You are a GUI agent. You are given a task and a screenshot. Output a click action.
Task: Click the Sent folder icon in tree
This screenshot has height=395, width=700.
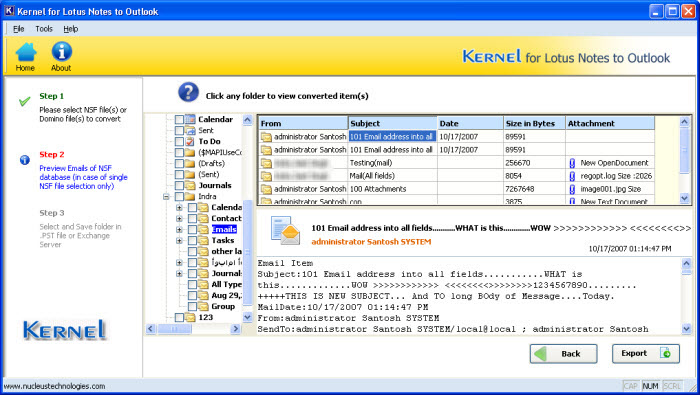coord(191,130)
